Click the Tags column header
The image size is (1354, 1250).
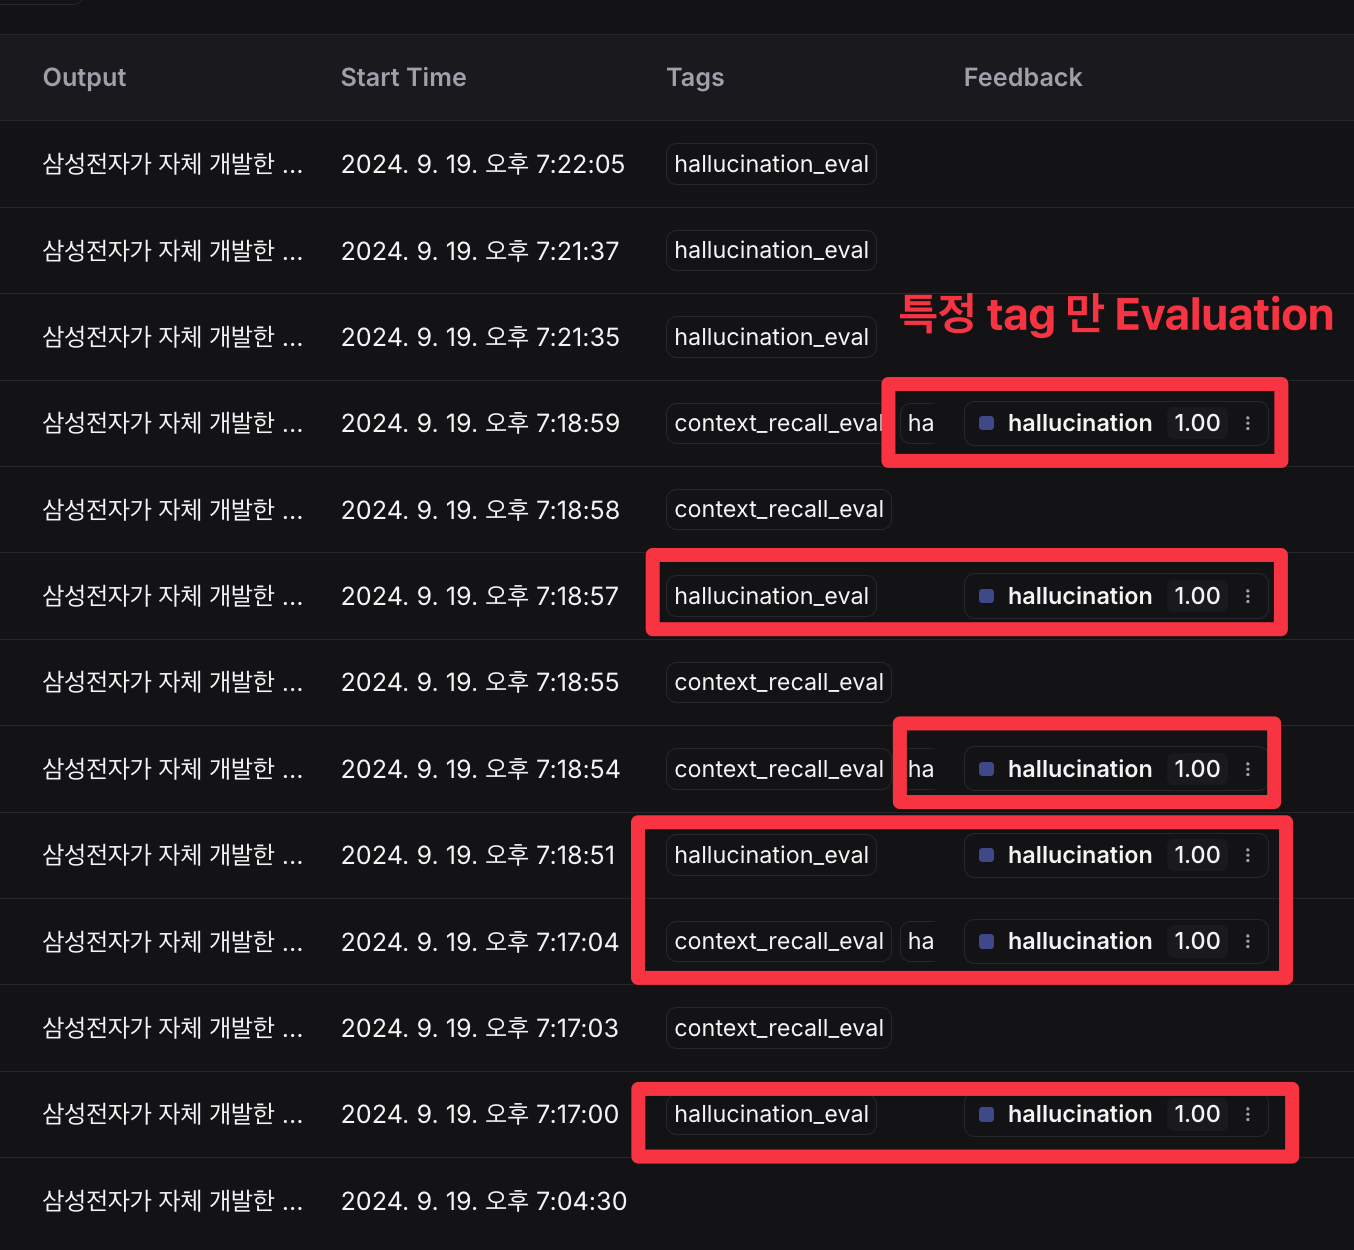(x=695, y=77)
